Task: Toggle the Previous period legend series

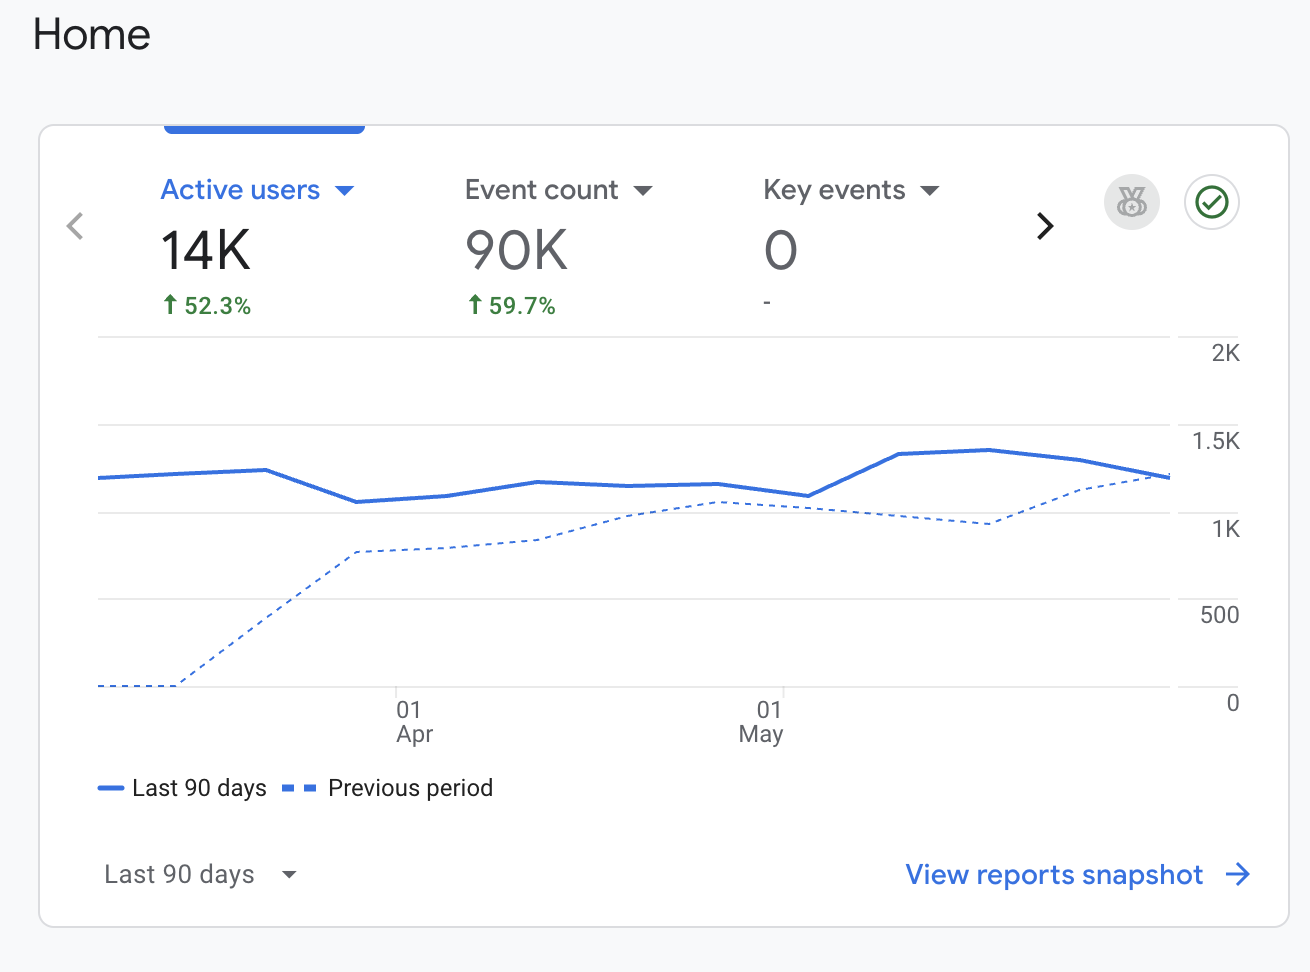Action: (x=388, y=788)
